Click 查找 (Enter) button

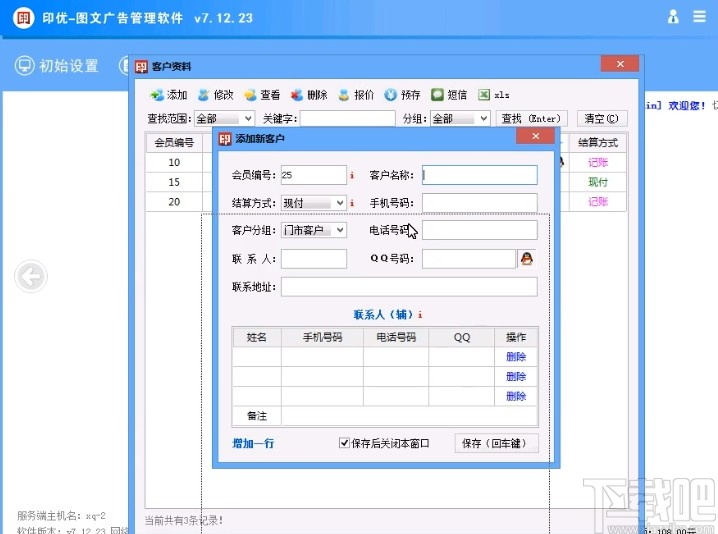coord(532,119)
